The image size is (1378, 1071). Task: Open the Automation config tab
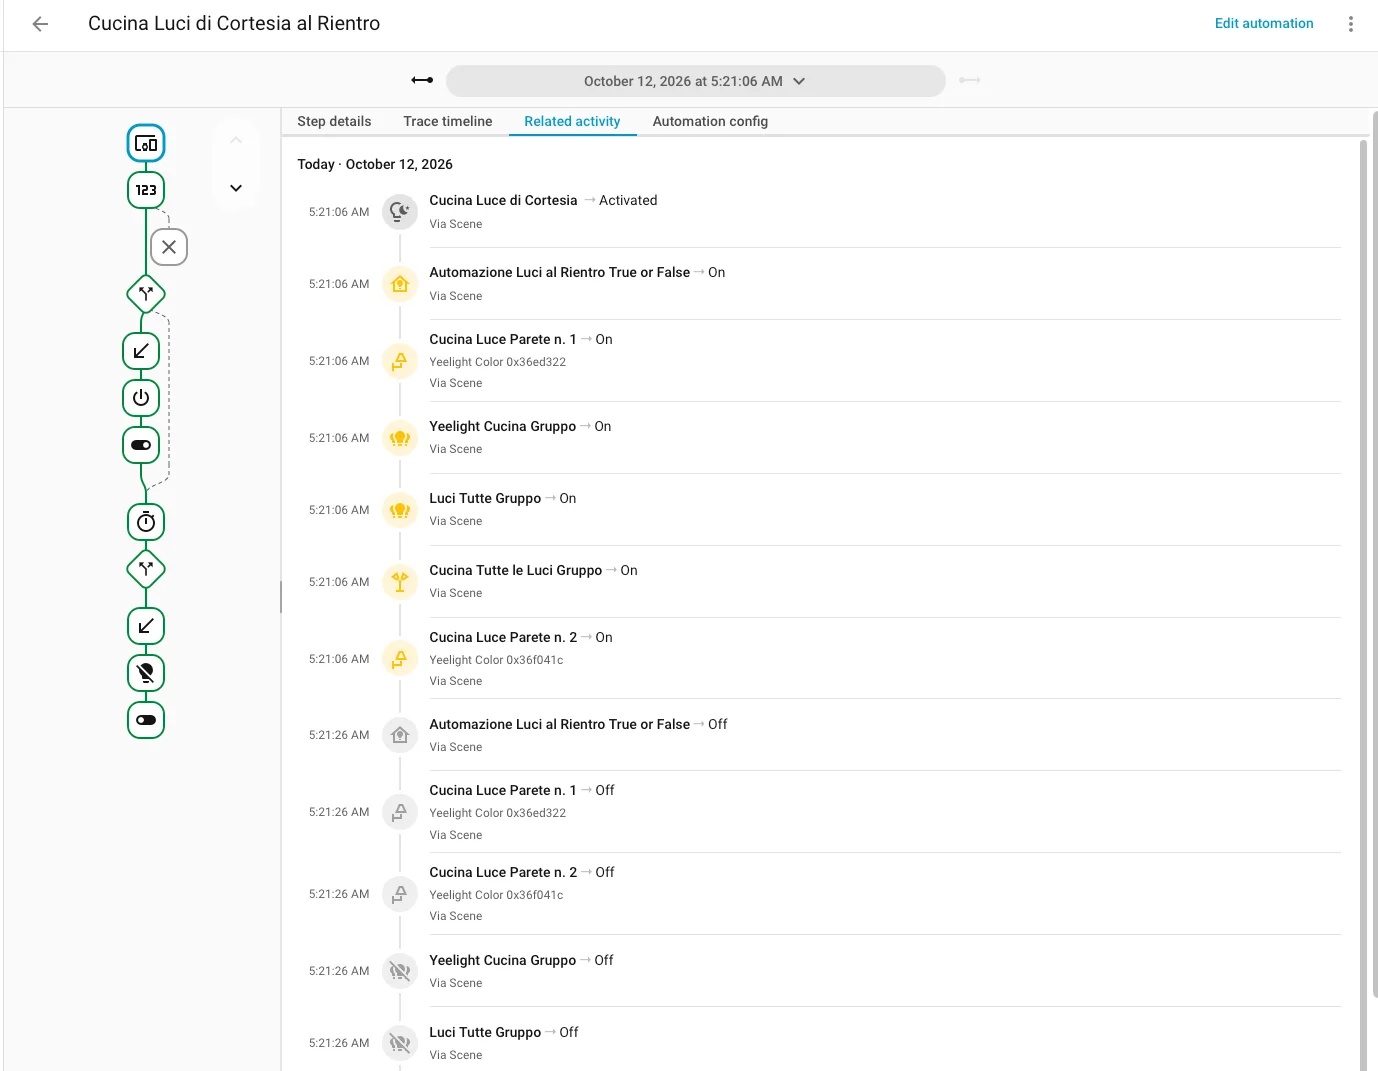pos(710,121)
